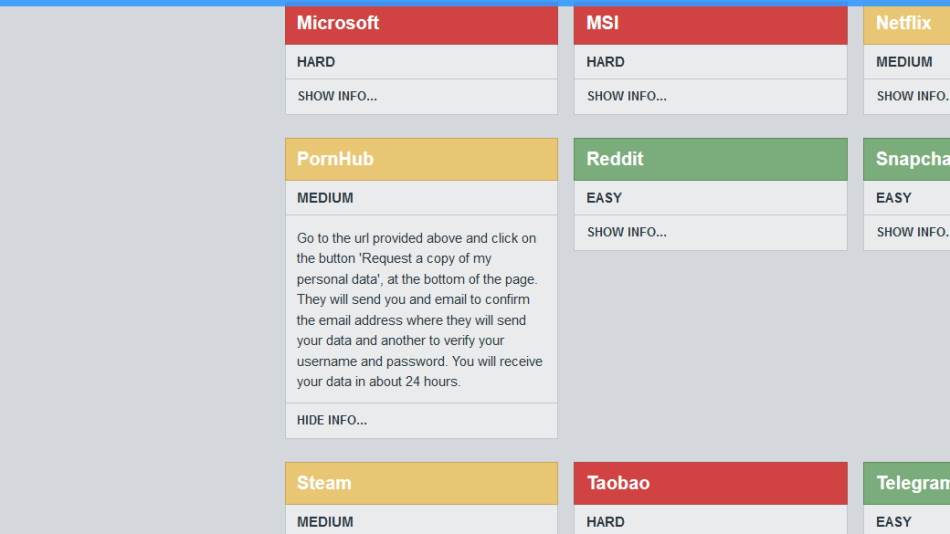The height and width of the screenshot is (534, 950).
Task: Click the HARD label under Microsoft
Action: [316, 62]
